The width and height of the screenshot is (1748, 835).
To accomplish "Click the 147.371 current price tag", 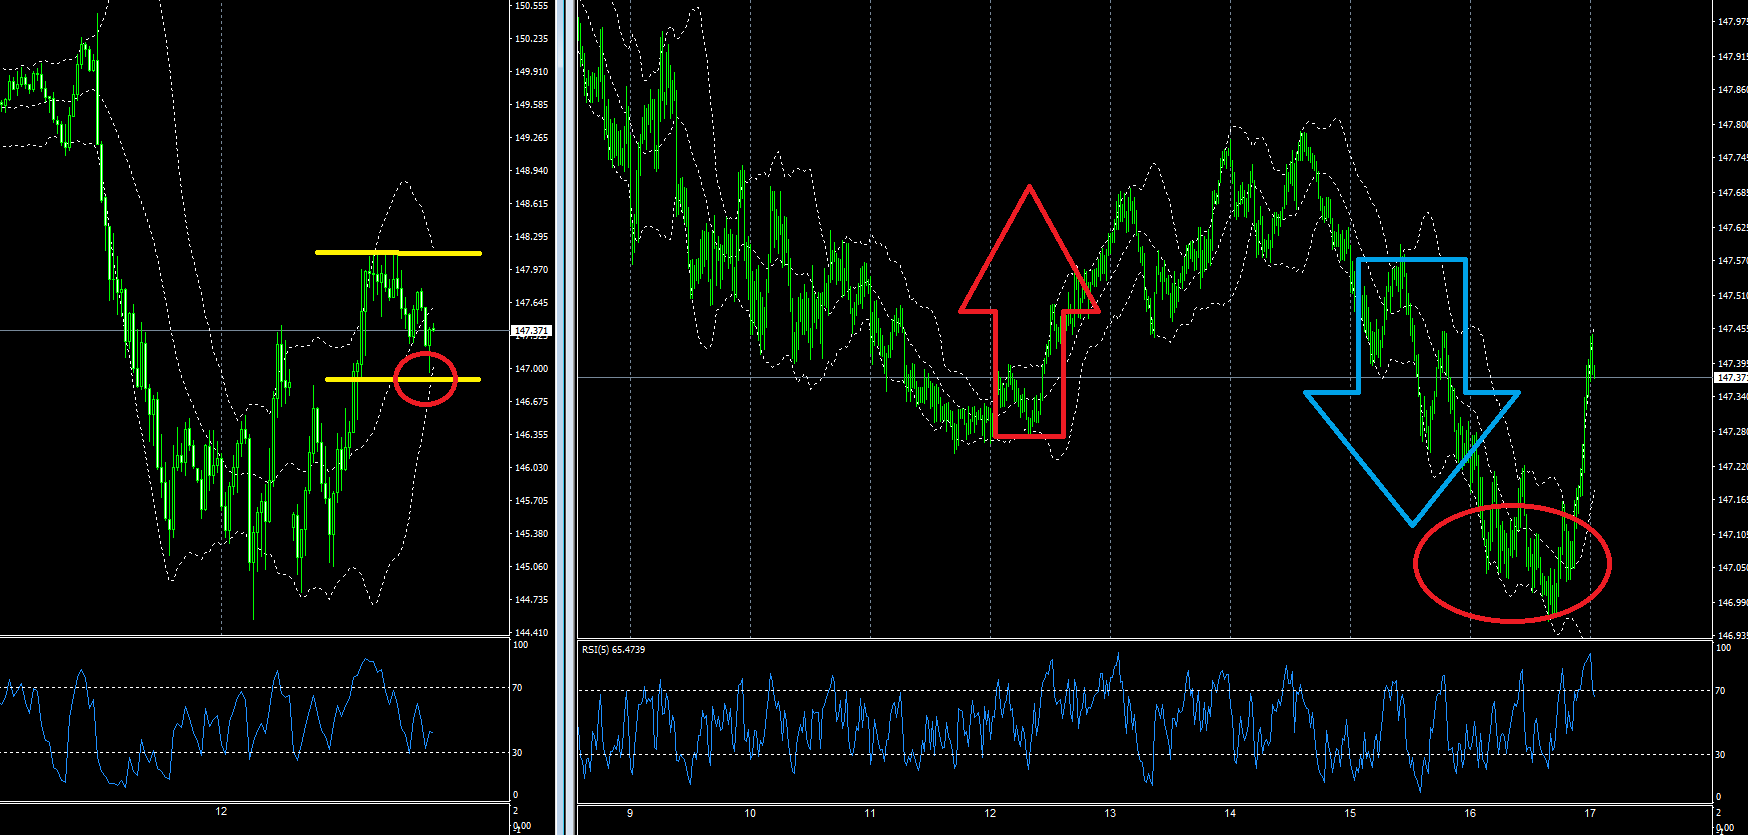I will tap(531, 330).
